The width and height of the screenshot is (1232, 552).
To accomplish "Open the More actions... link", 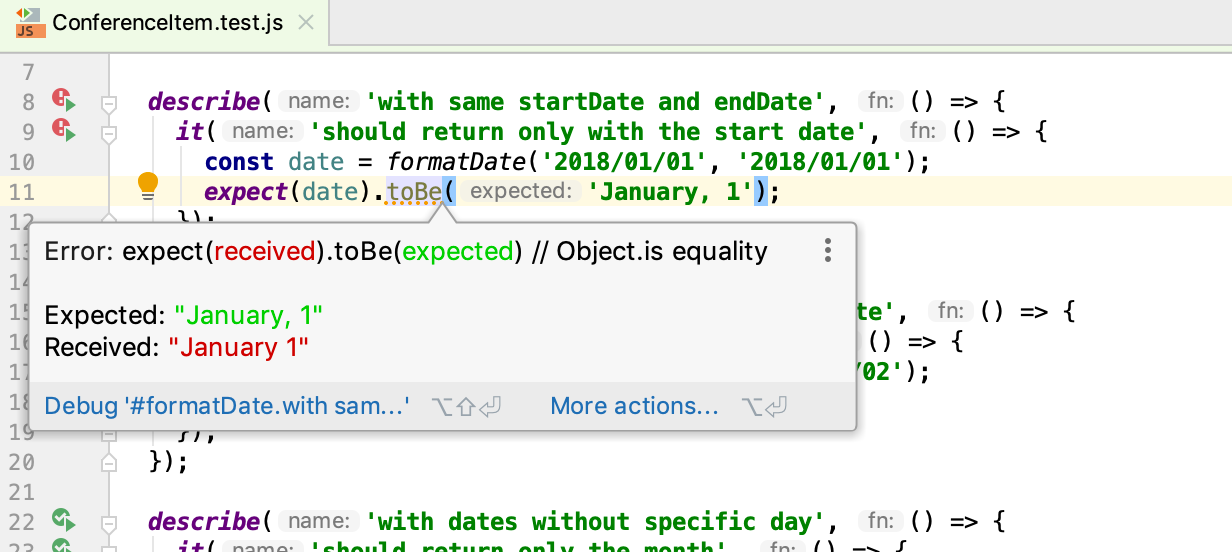I will click(x=634, y=406).
